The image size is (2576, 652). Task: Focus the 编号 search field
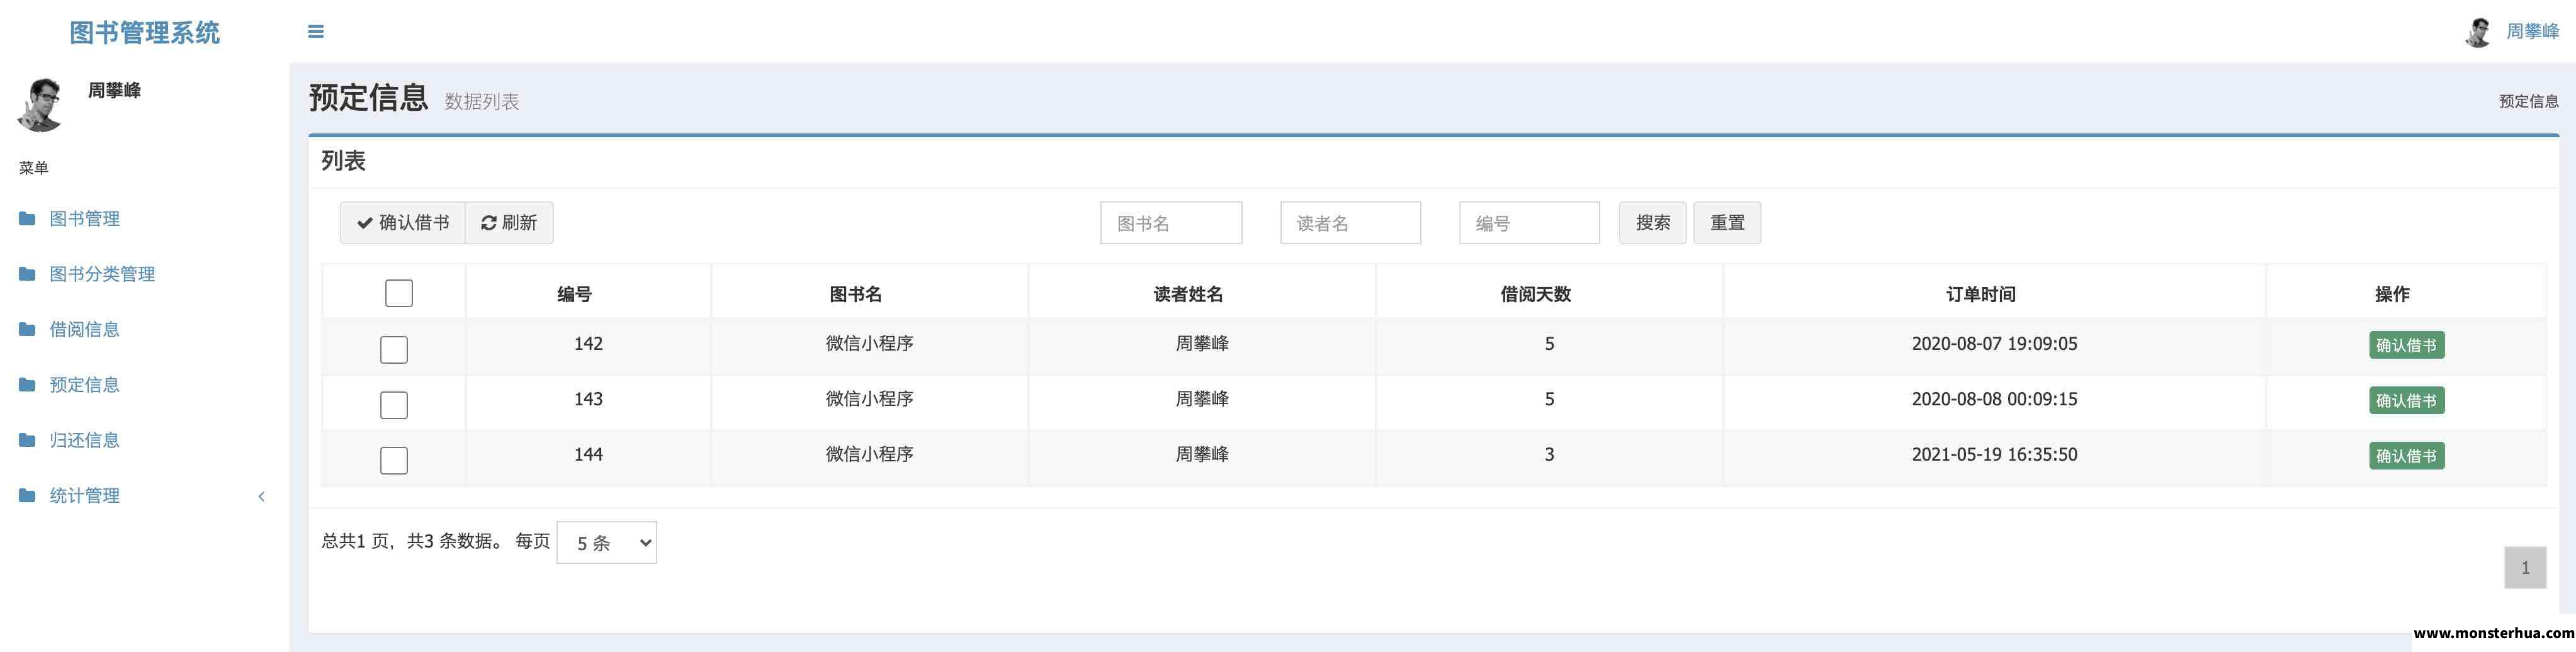[x=1529, y=222]
